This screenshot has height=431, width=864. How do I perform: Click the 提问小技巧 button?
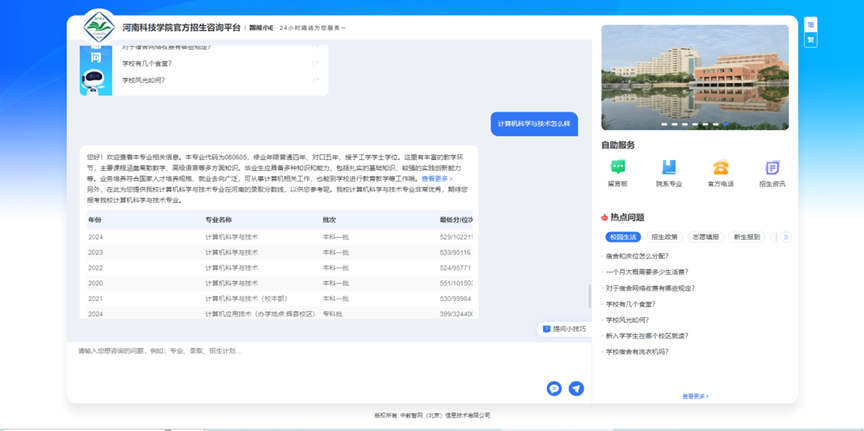[564, 329]
